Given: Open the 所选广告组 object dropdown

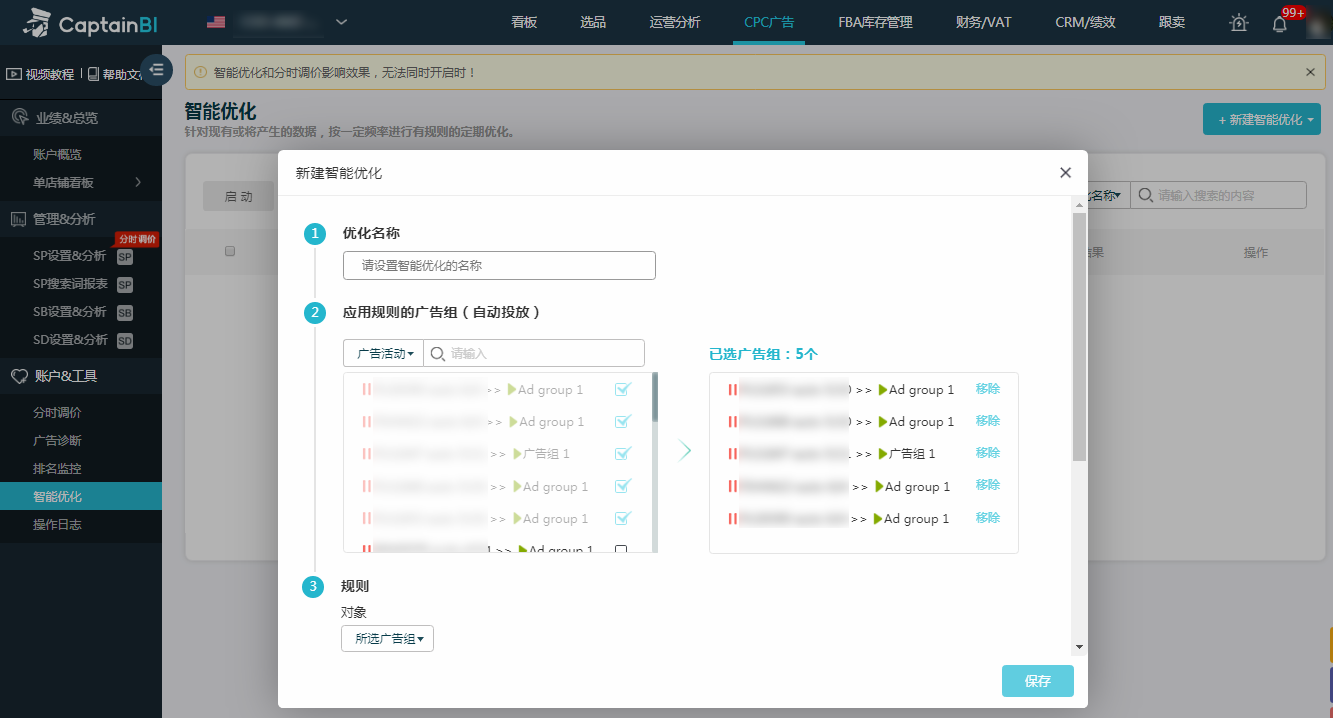Looking at the screenshot, I should [387, 639].
